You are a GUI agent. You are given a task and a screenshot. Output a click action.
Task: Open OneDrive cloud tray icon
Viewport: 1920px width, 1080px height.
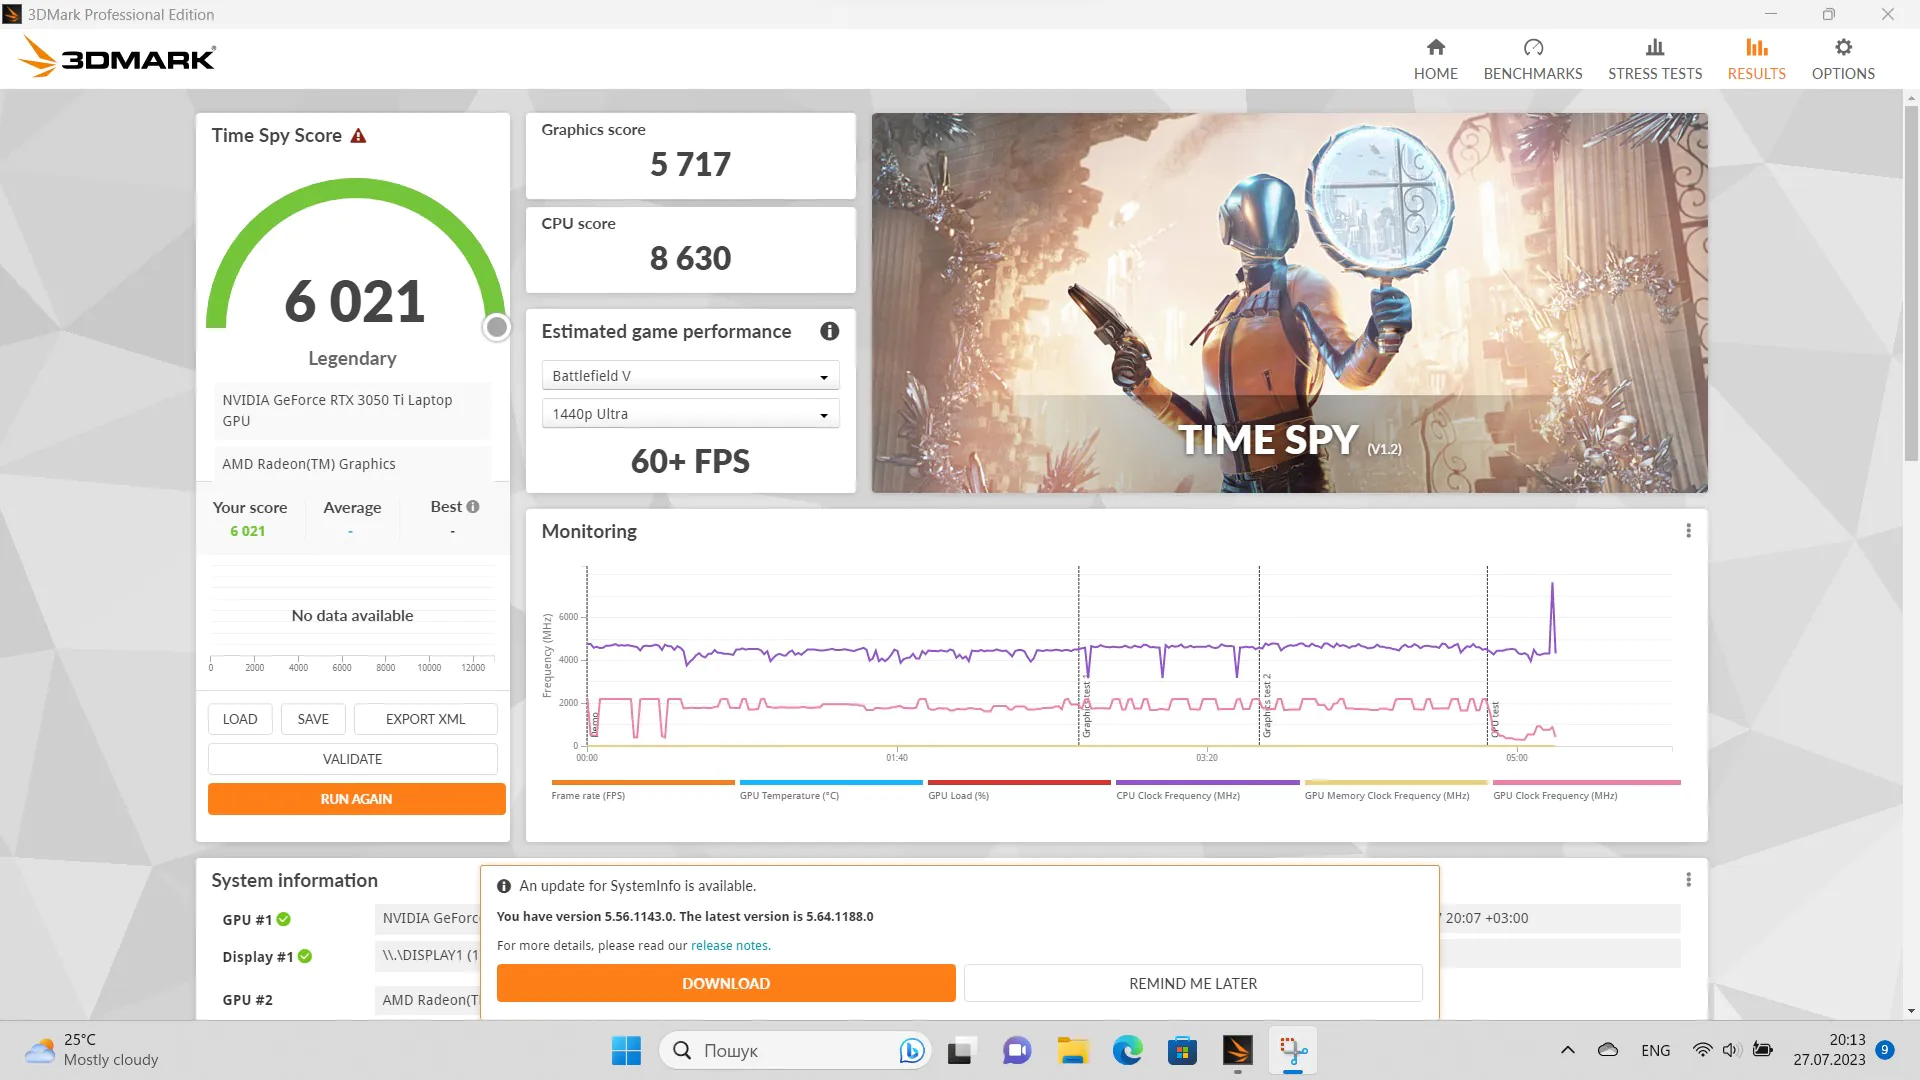(1608, 1050)
